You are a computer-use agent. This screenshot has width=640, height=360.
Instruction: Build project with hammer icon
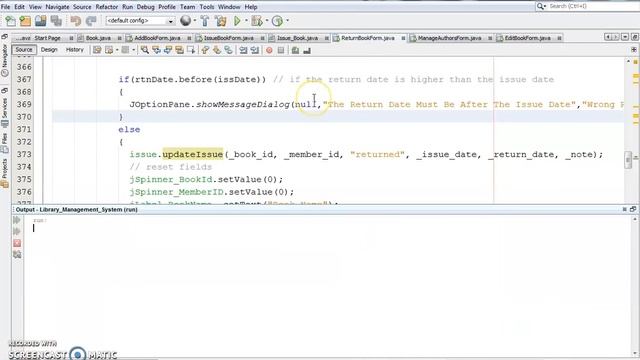205,21
